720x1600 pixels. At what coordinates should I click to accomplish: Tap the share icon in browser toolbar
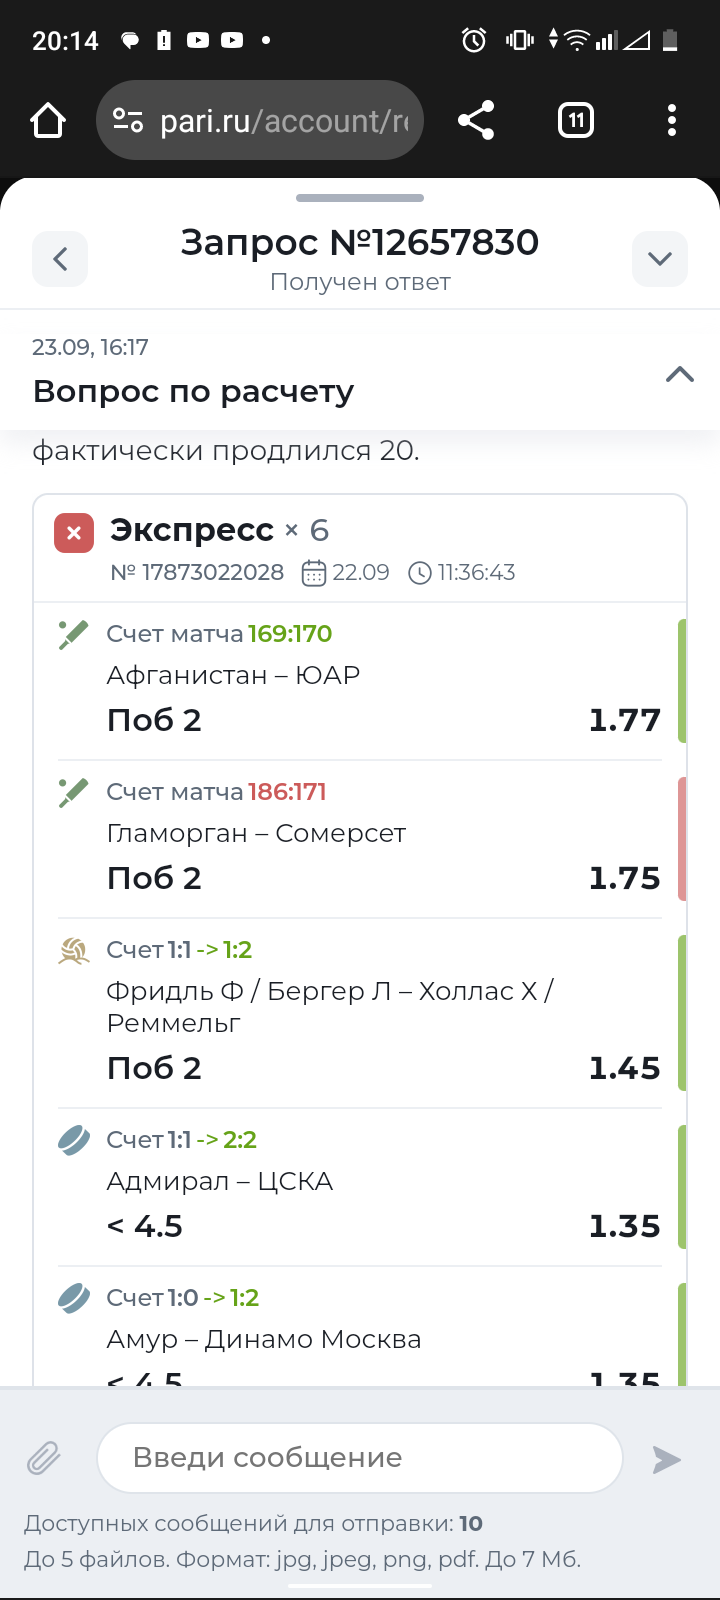click(x=476, y=121)
